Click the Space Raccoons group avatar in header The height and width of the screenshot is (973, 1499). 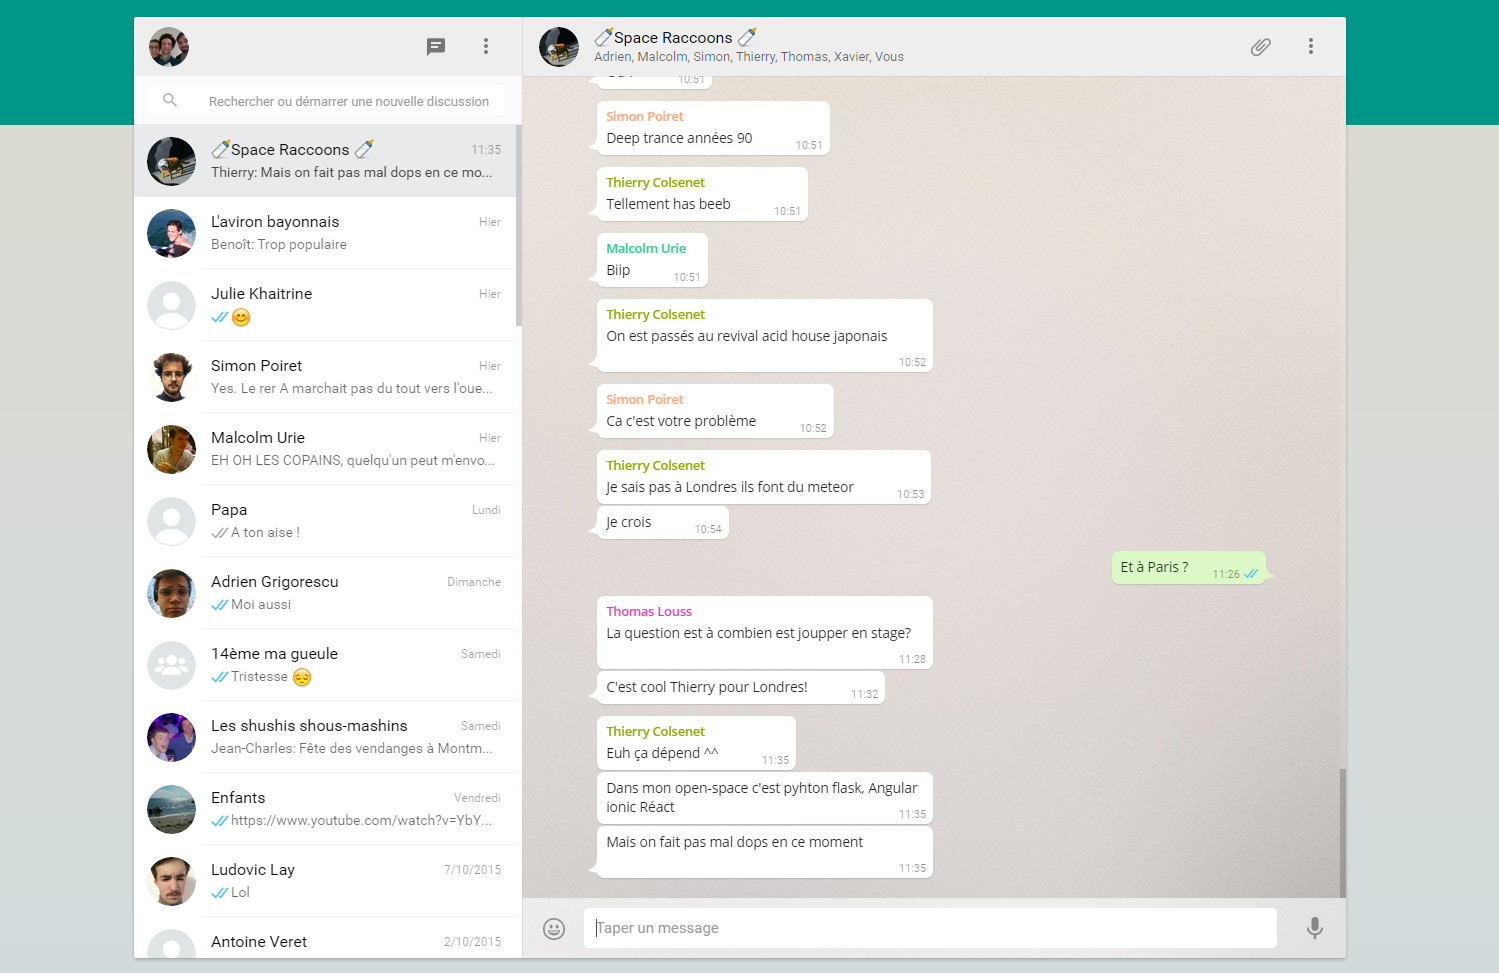tap(559, 46)
